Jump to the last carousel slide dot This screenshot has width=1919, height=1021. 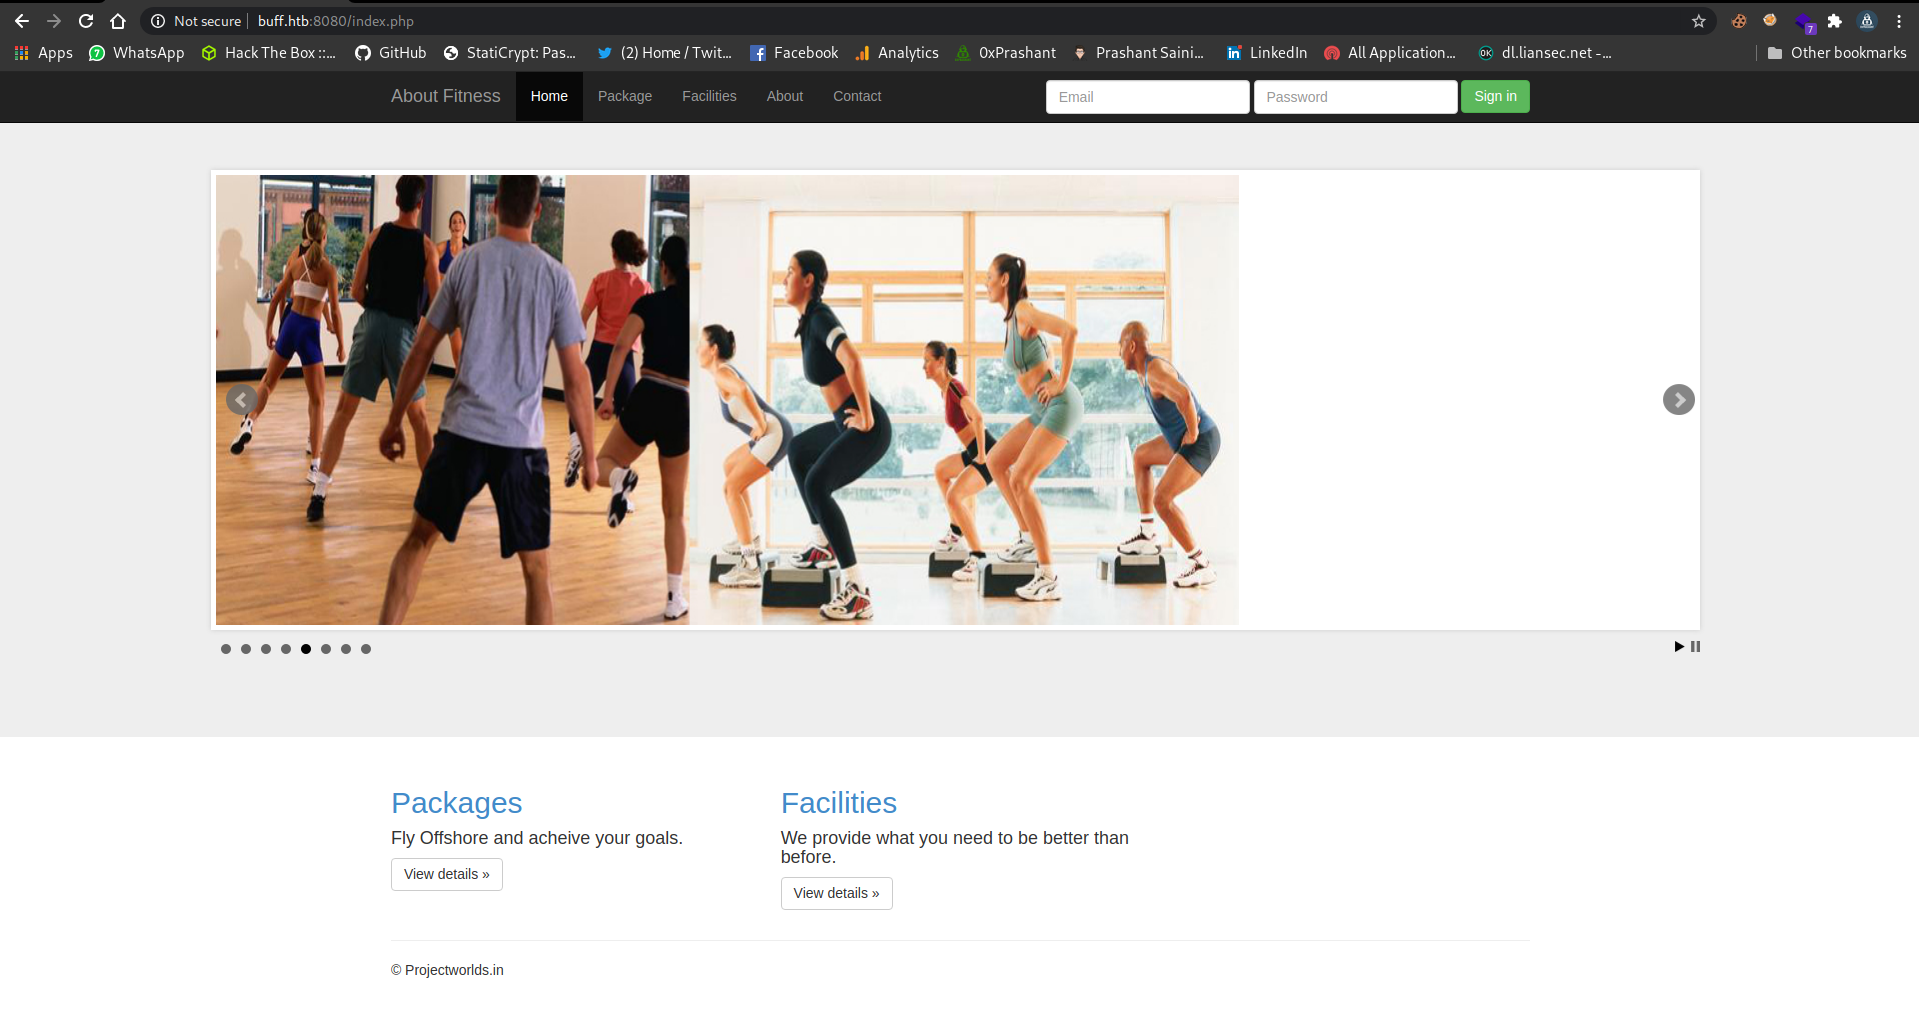[366, 649]
